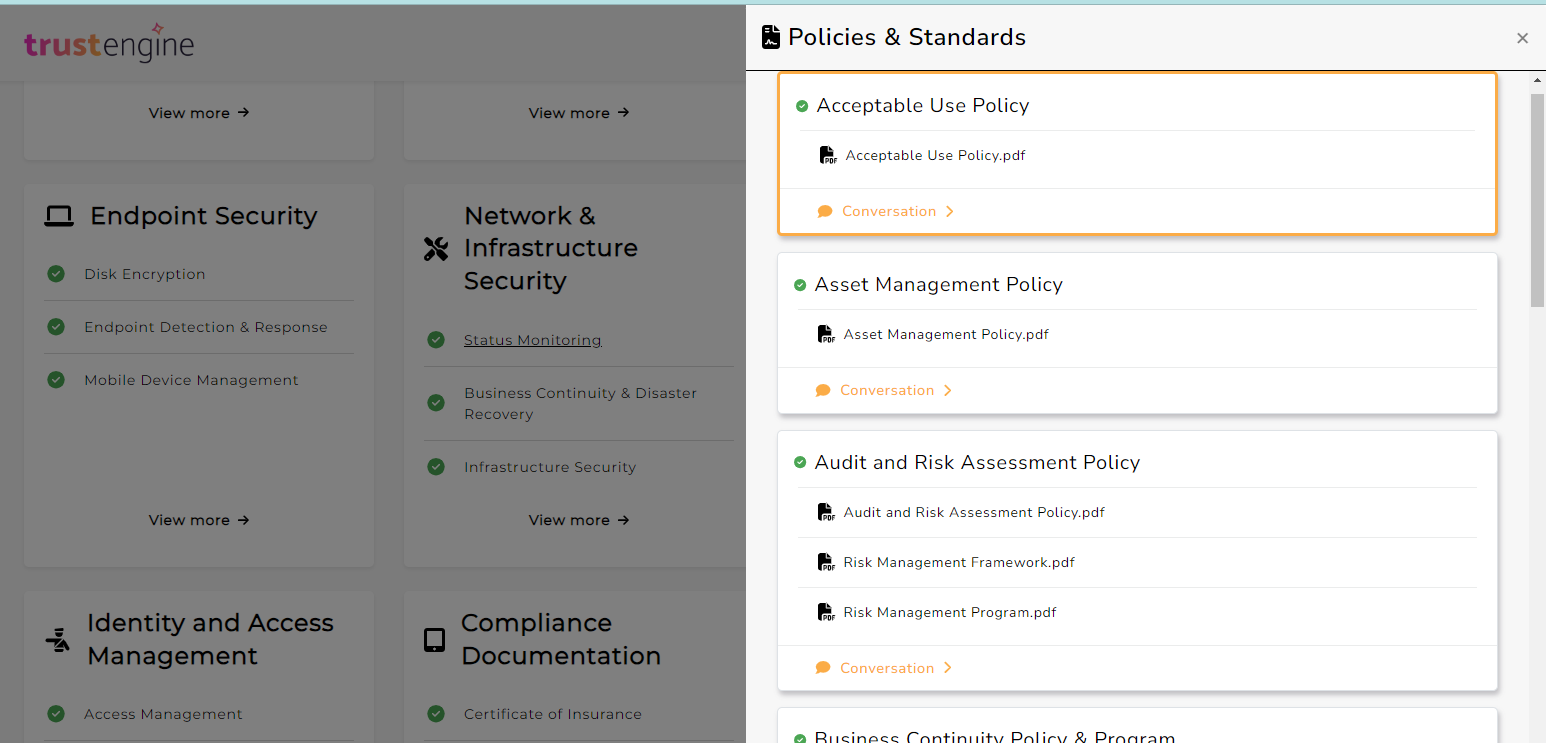Open Asset Management Policy.pdf
The height and width of the screenshot is (743, 1546).
[946, 334]
